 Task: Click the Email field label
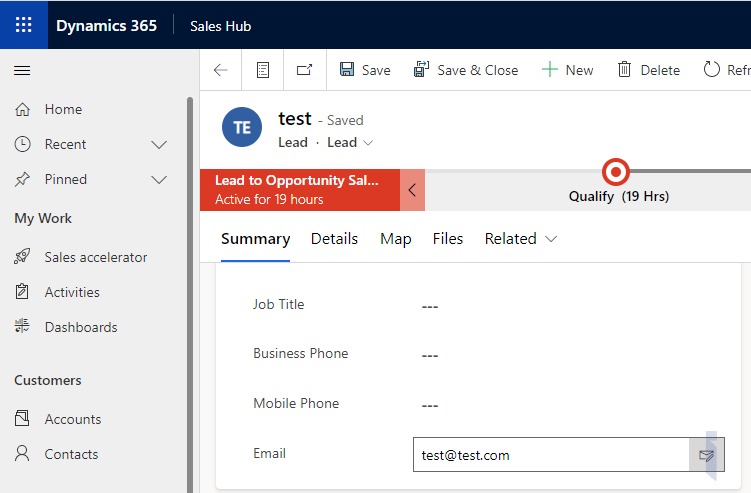click(269, 453)
